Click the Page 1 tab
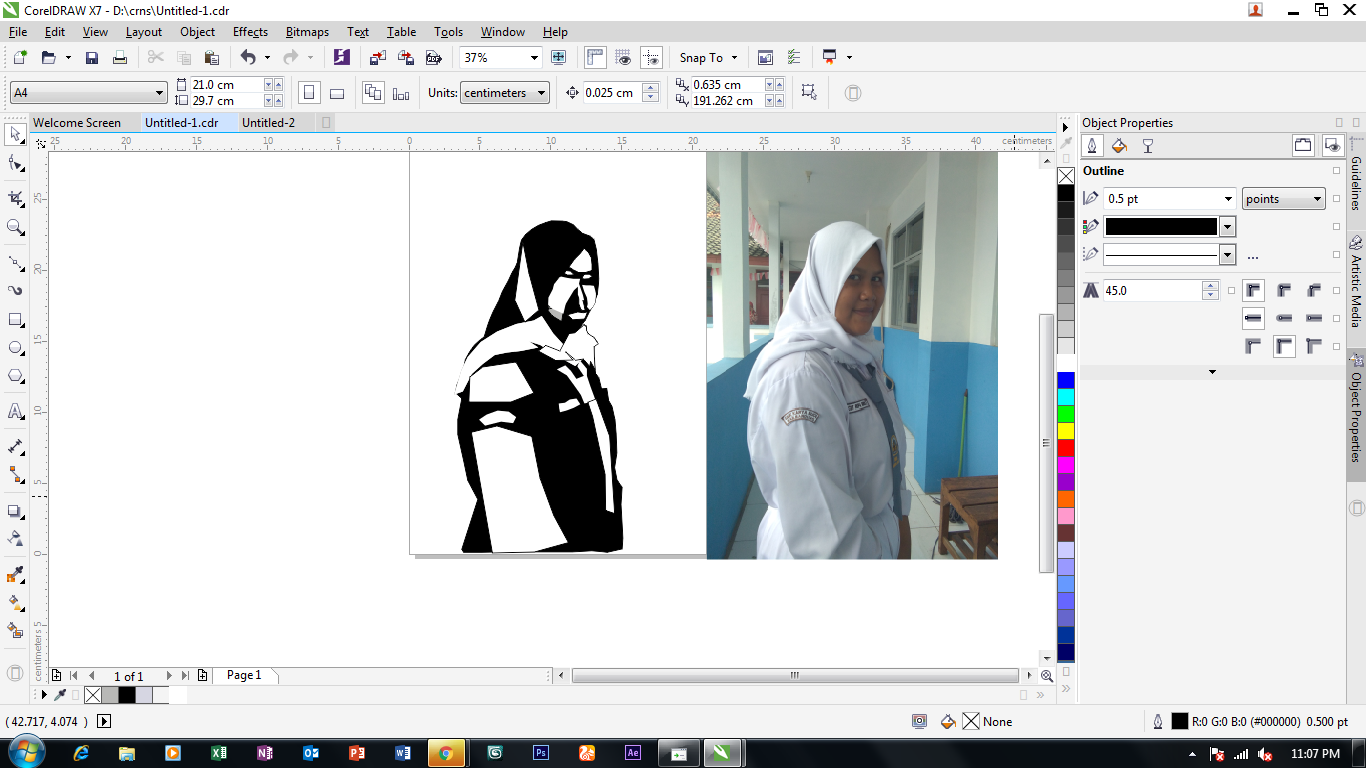Viewport: 1366px width, 768px height. pos(244,676)
